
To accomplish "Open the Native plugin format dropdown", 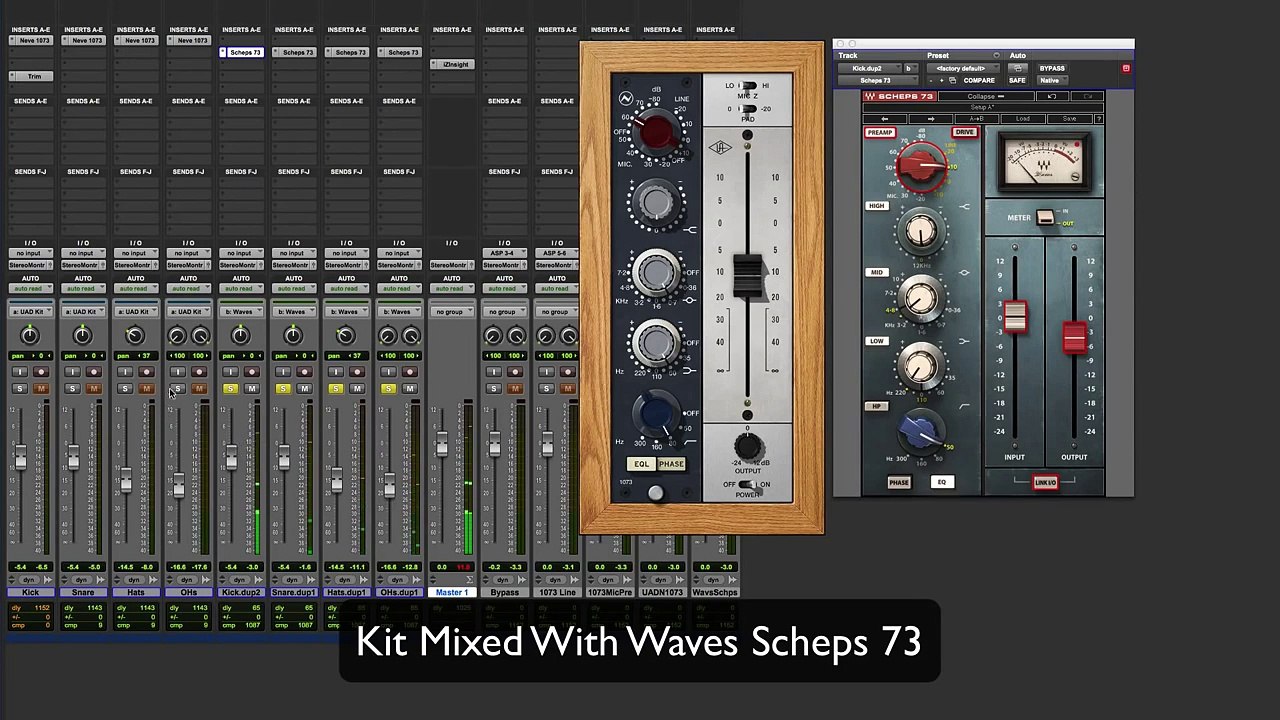I will [x=1052, y=80].
